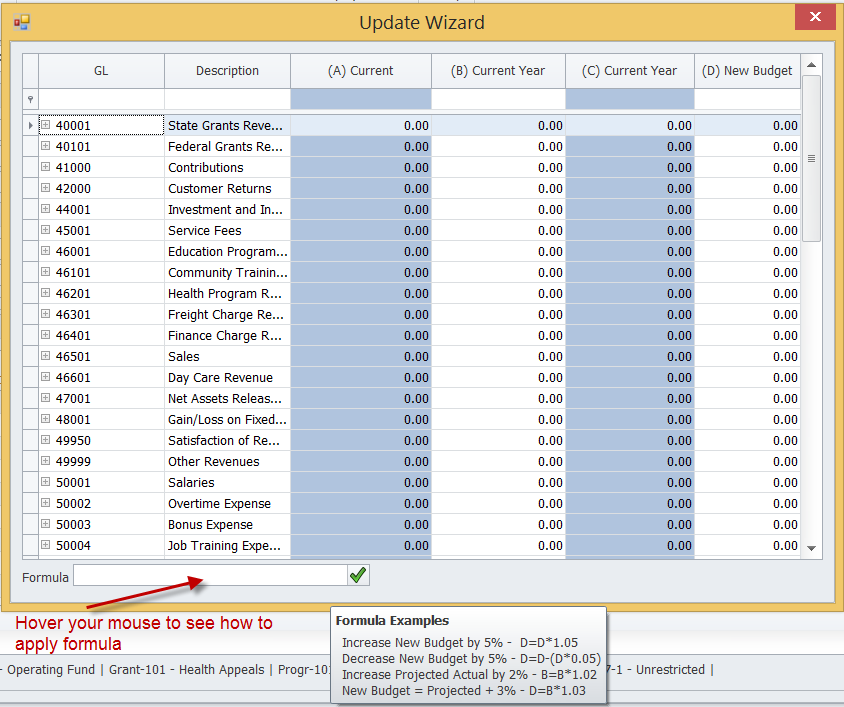The width and height of the screenshot is (844, 707).
Task: Click the row indicator arrow beside 40001
Action: pos(30,126)
